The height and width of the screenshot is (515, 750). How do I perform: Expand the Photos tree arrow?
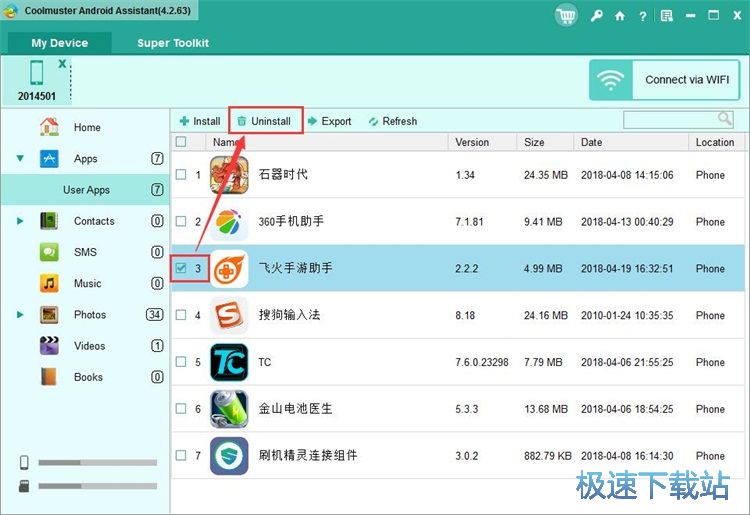[x=20, y=315]
